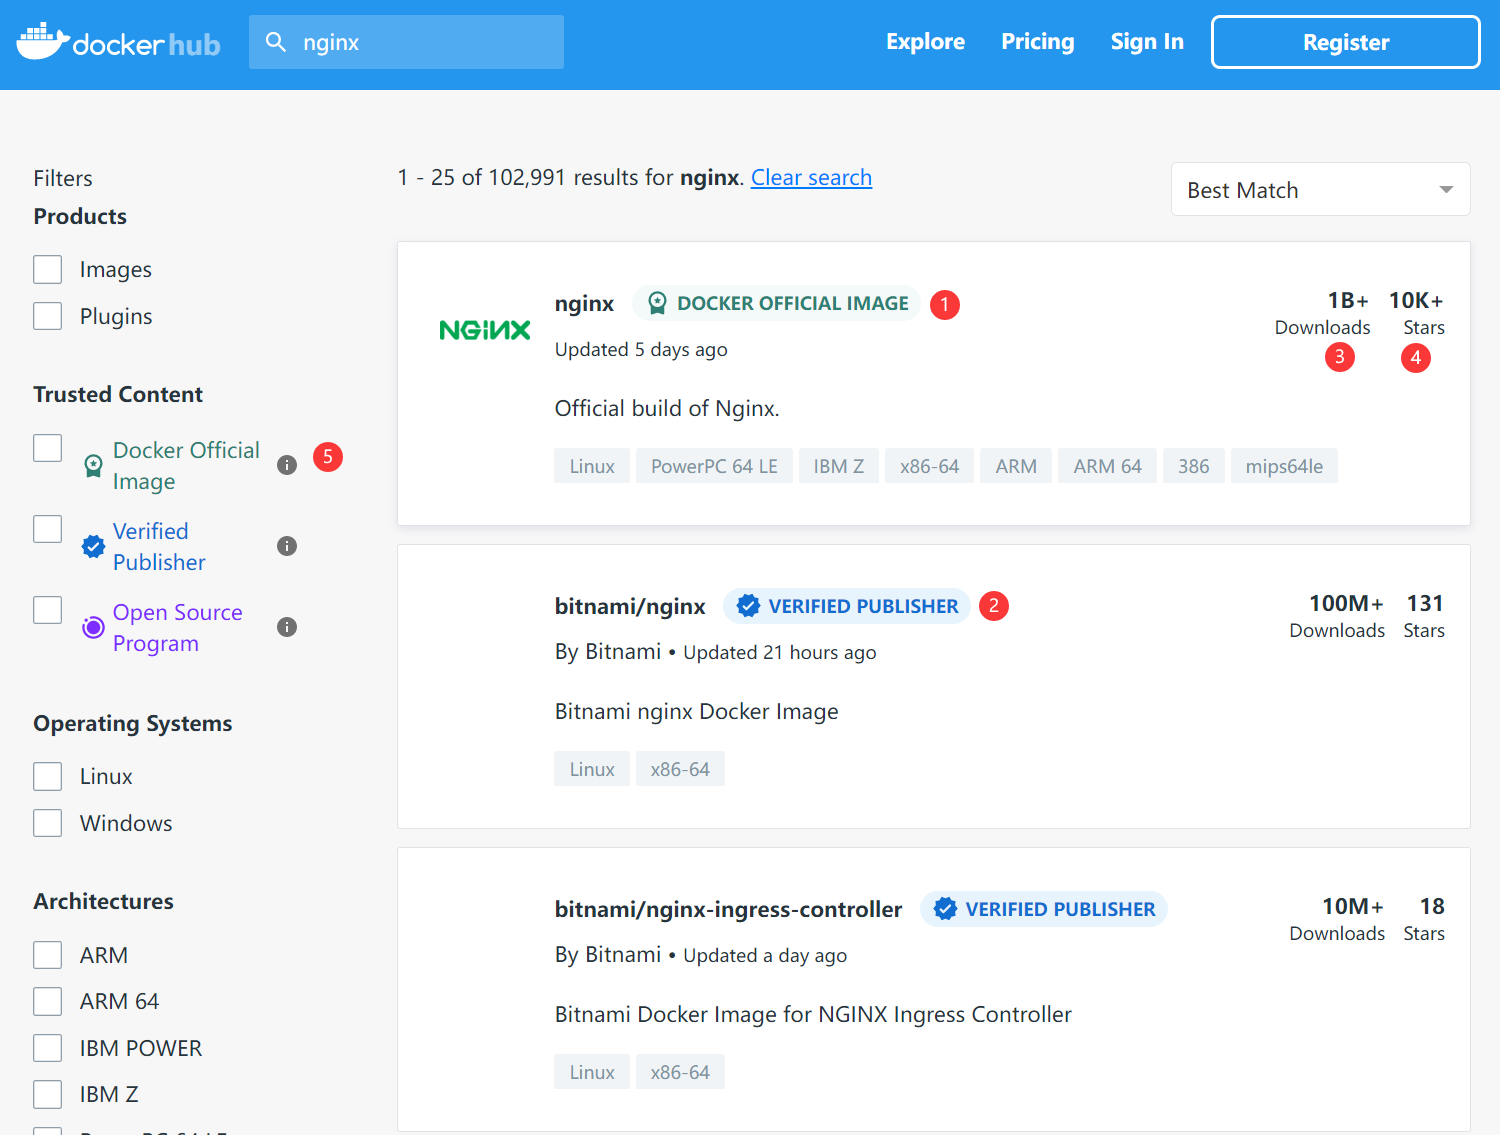Click Verified Publisher badge on bitnami/nginx
The width and height of the screenshot is (1500, 1135).
(847, 606)
